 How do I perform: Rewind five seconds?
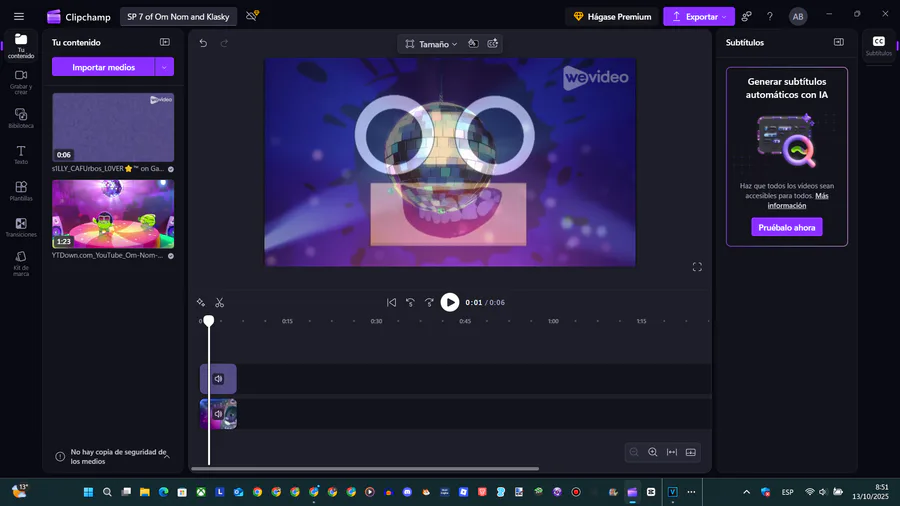(x=410, y=302)
